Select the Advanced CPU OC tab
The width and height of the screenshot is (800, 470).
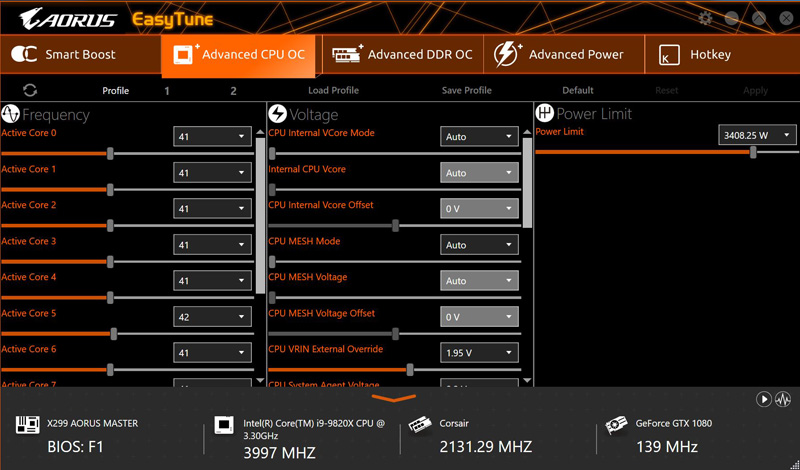[x=238, y=55]
